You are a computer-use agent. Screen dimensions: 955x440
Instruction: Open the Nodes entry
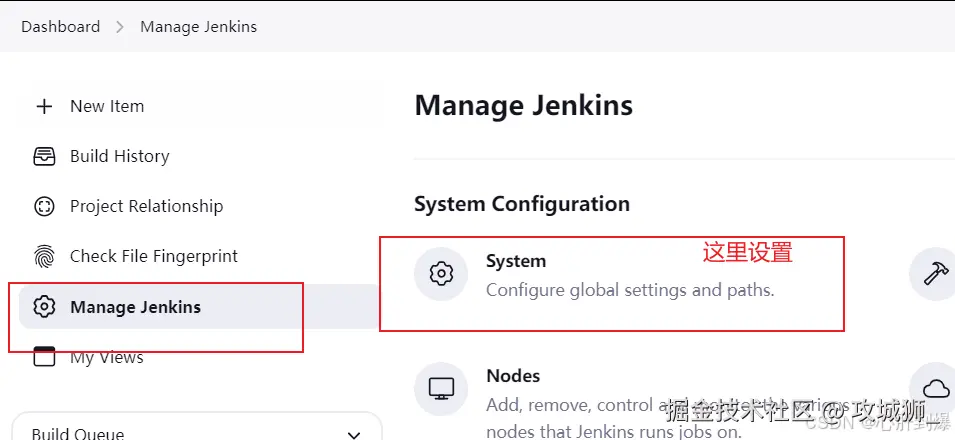513,375
